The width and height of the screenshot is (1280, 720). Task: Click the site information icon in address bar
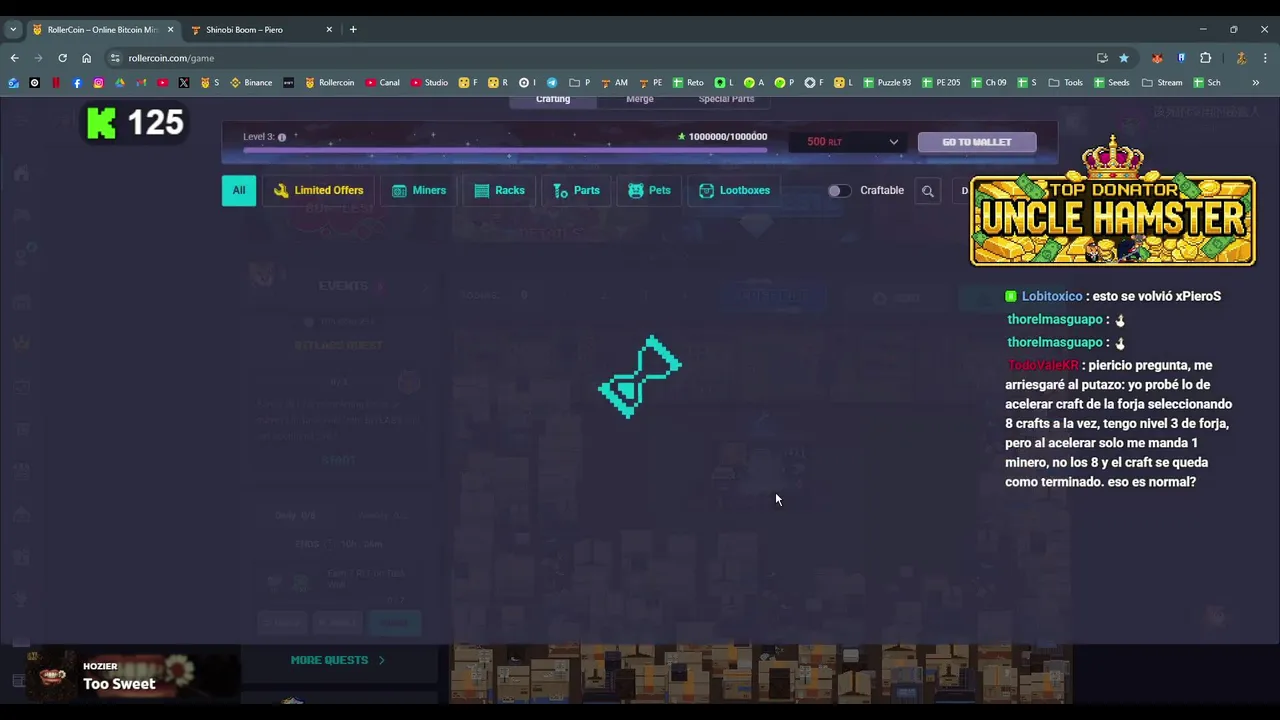[115, 58]
